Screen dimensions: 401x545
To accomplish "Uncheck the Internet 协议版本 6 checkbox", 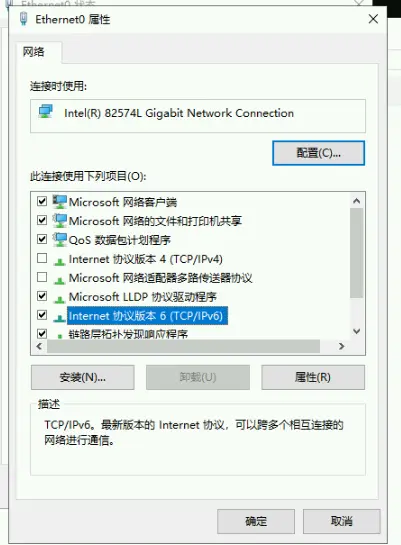I will pyautogui.click(x=42, y=315).
